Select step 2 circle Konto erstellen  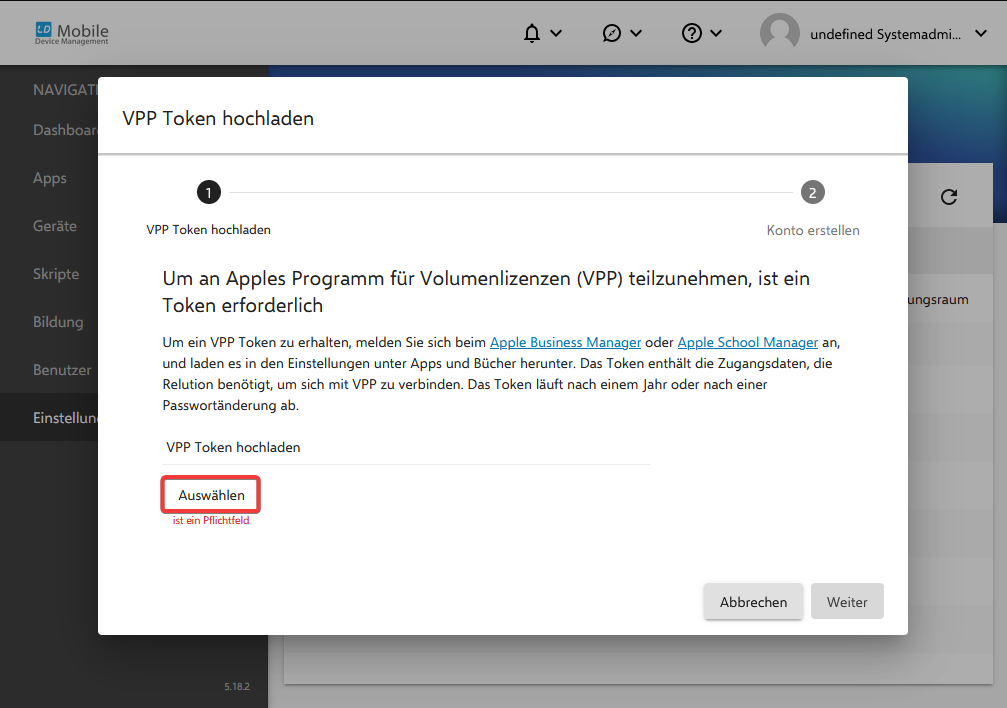[812, 192]
